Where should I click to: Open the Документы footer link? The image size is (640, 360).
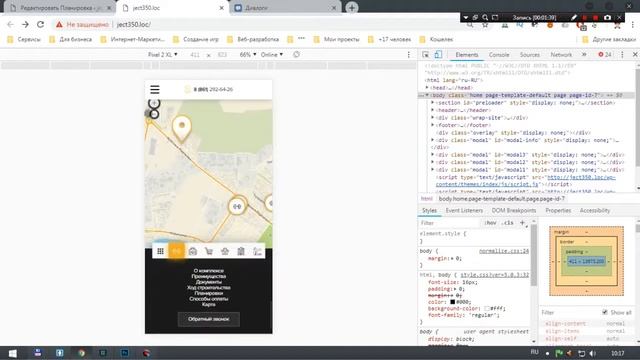click(209, 282)
